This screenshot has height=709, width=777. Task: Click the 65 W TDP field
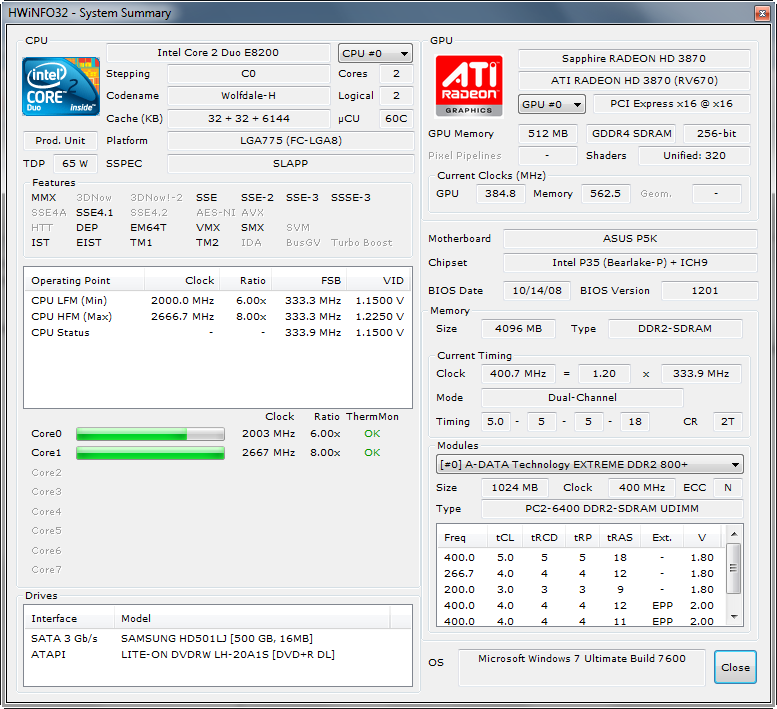point(75,164)
